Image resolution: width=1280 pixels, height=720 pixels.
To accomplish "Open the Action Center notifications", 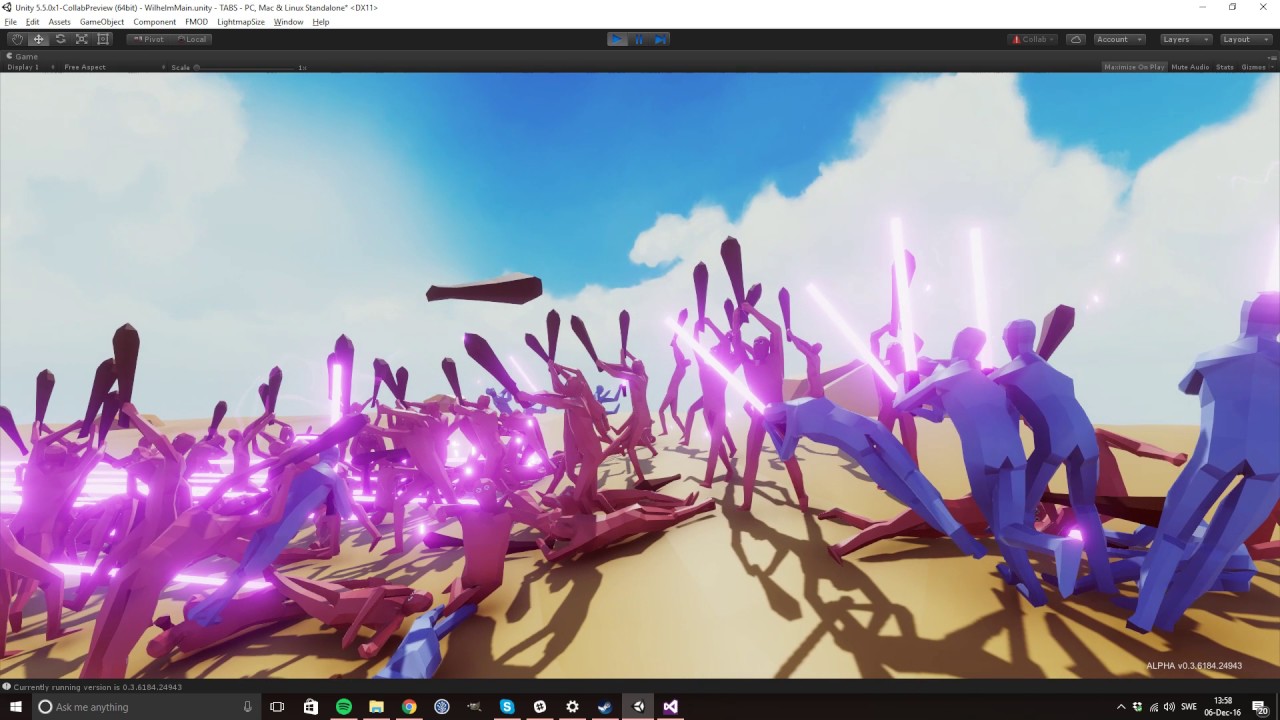I will [1260, 707].
